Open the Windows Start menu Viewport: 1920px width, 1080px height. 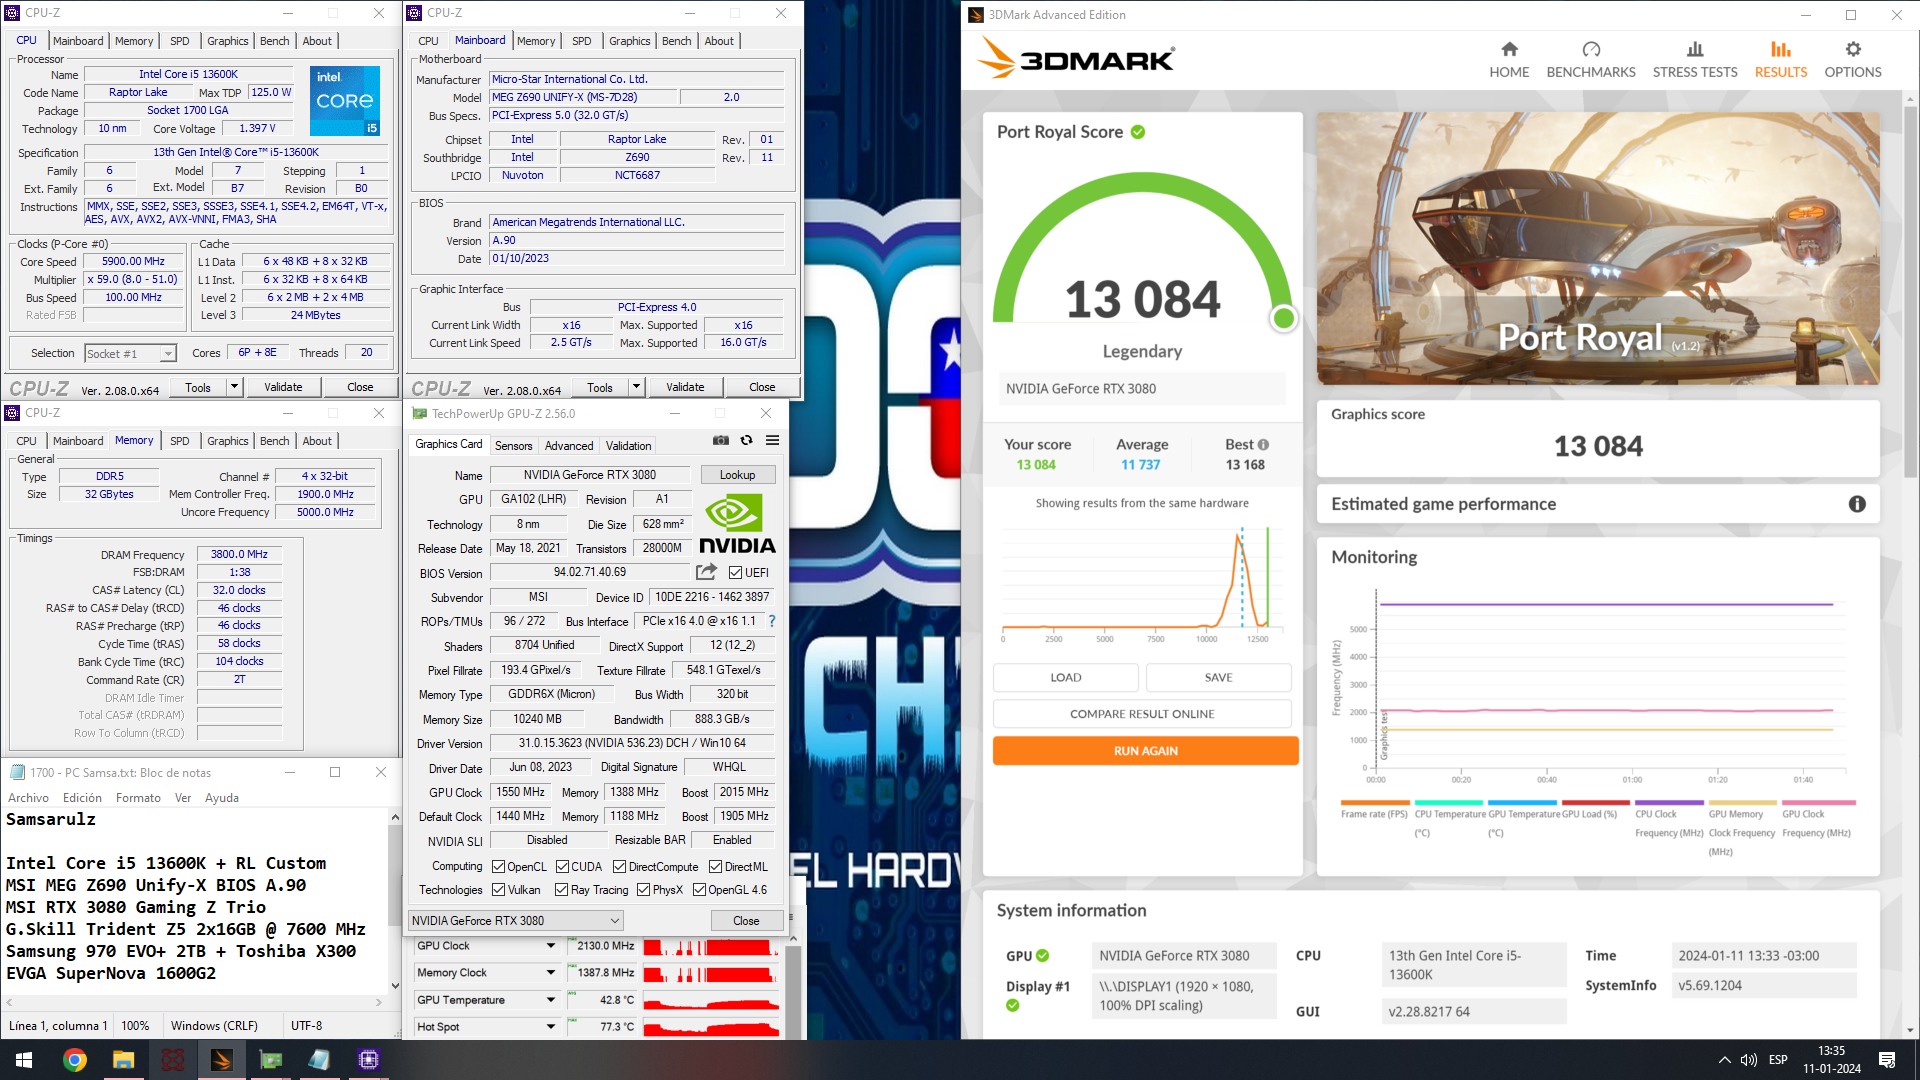24,1060
